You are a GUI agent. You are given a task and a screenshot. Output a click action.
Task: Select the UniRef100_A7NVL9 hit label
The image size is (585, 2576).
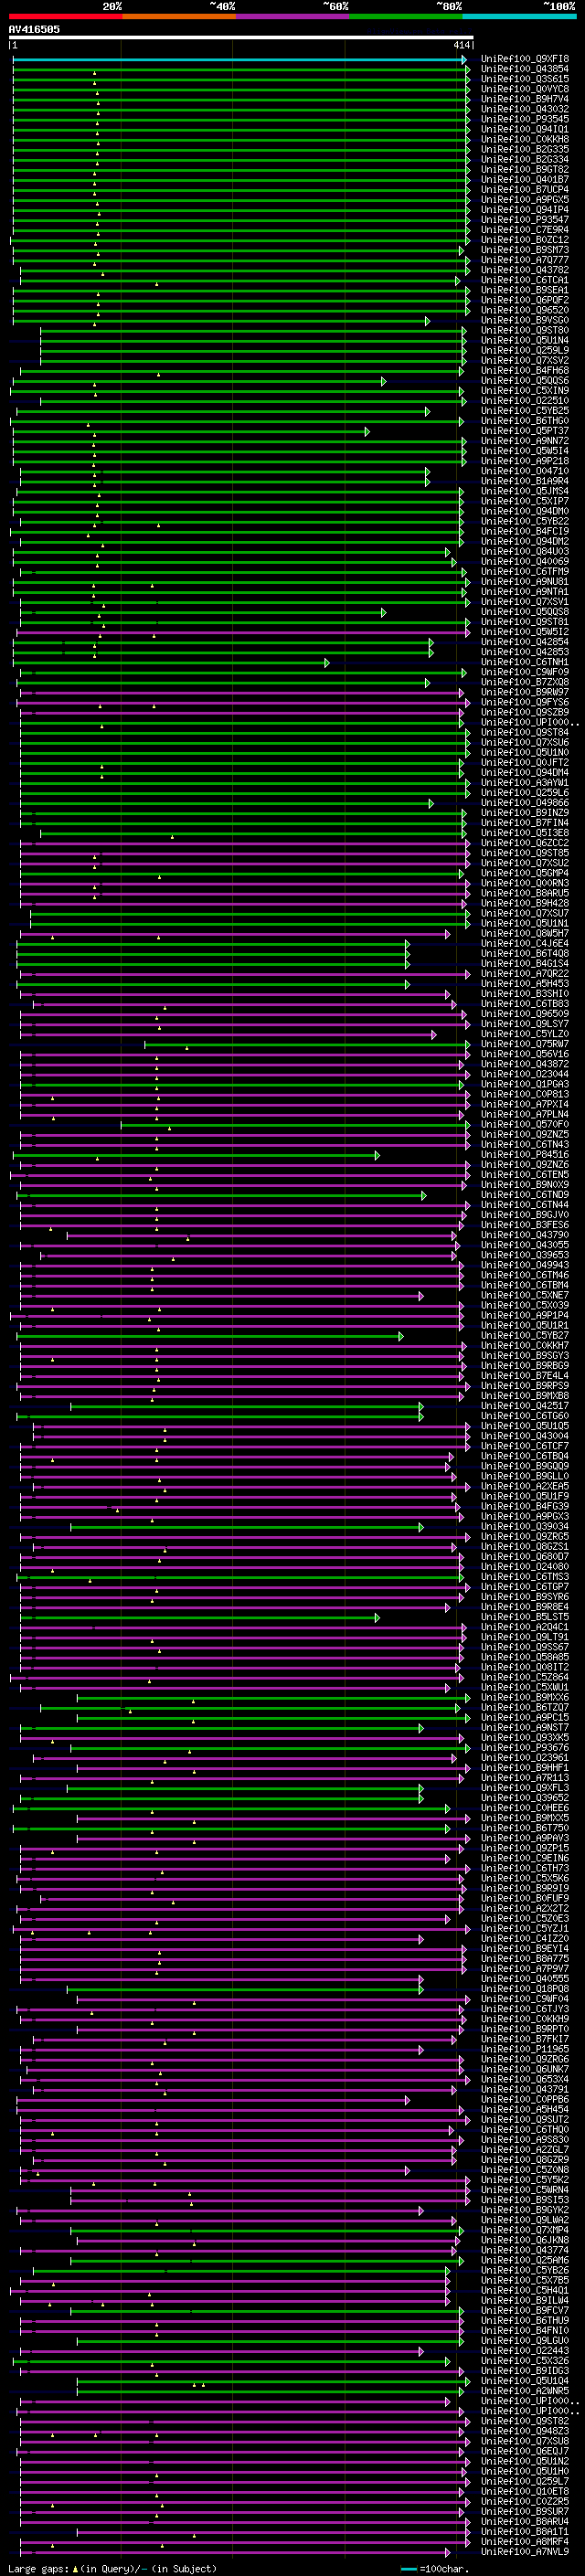525,2551
